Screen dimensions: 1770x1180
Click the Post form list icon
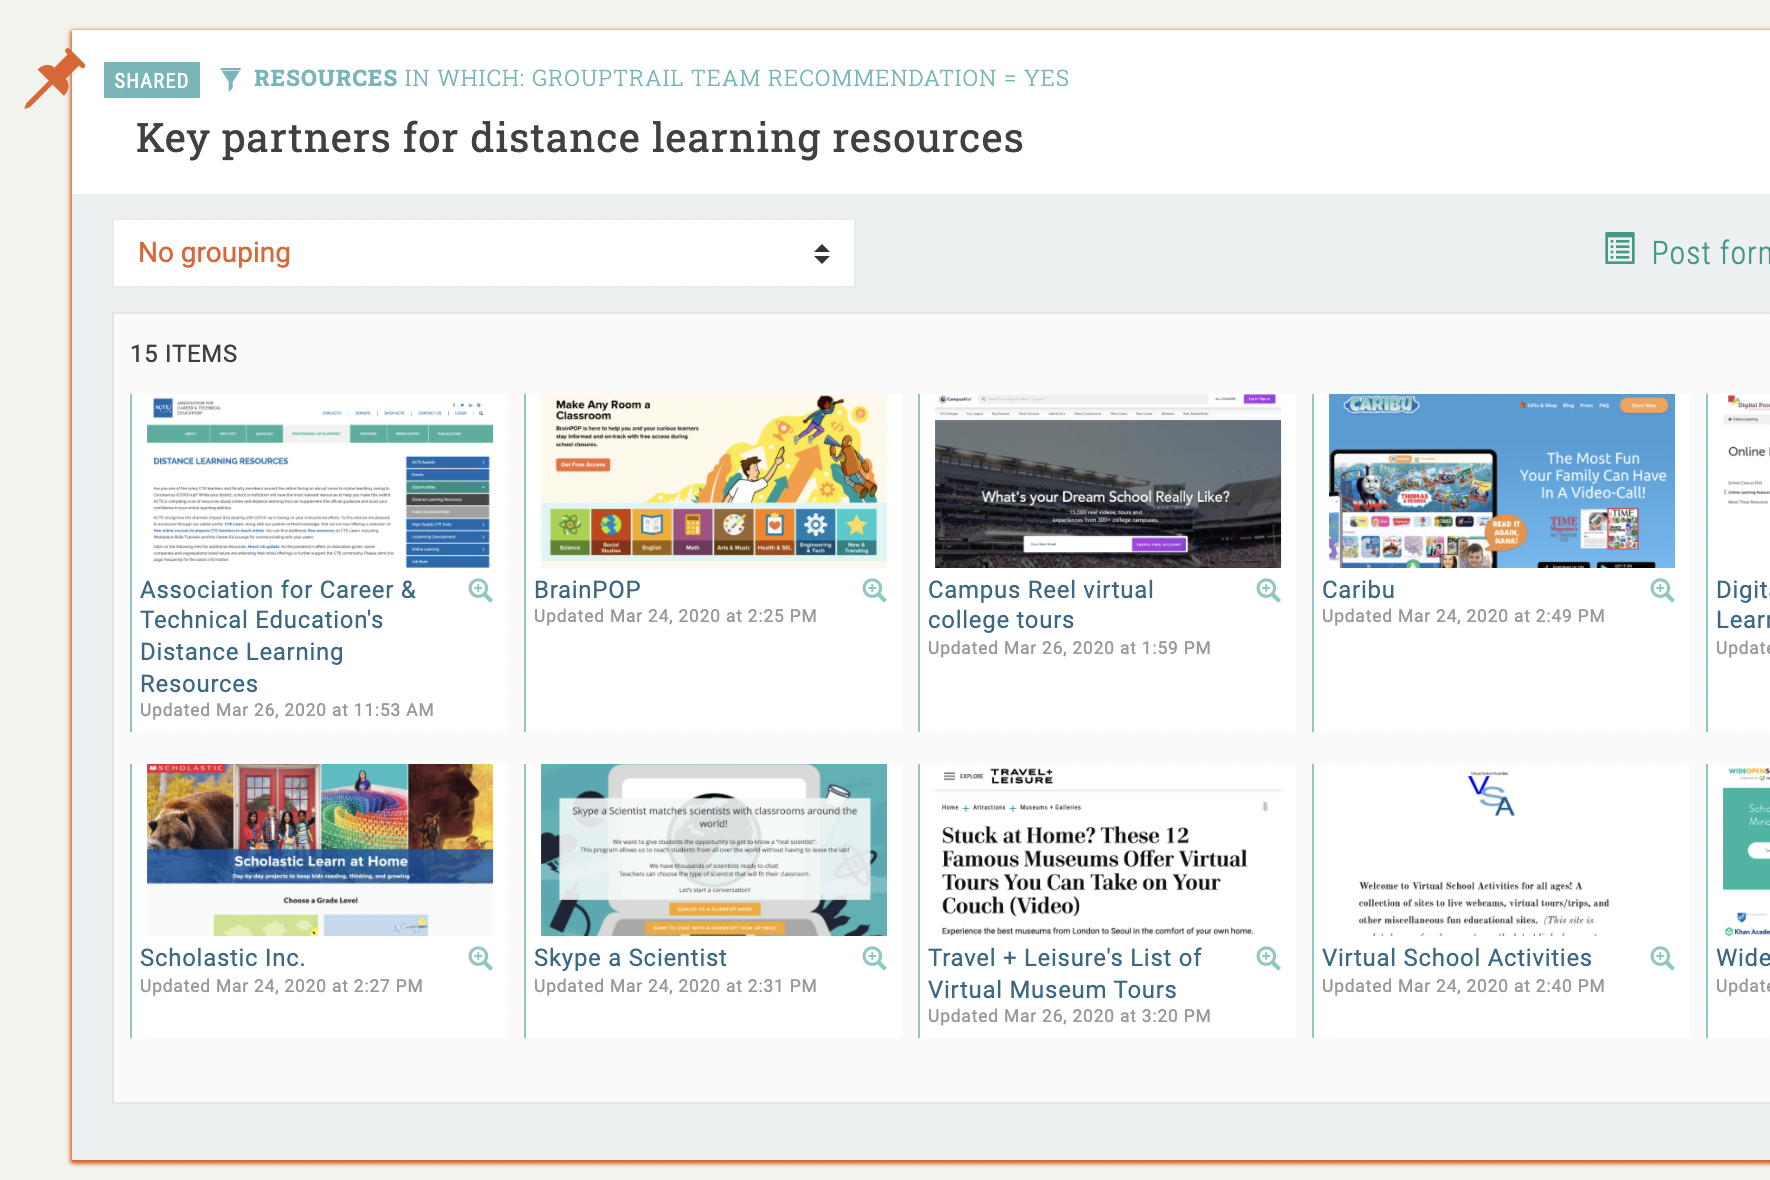[1619, 249]
